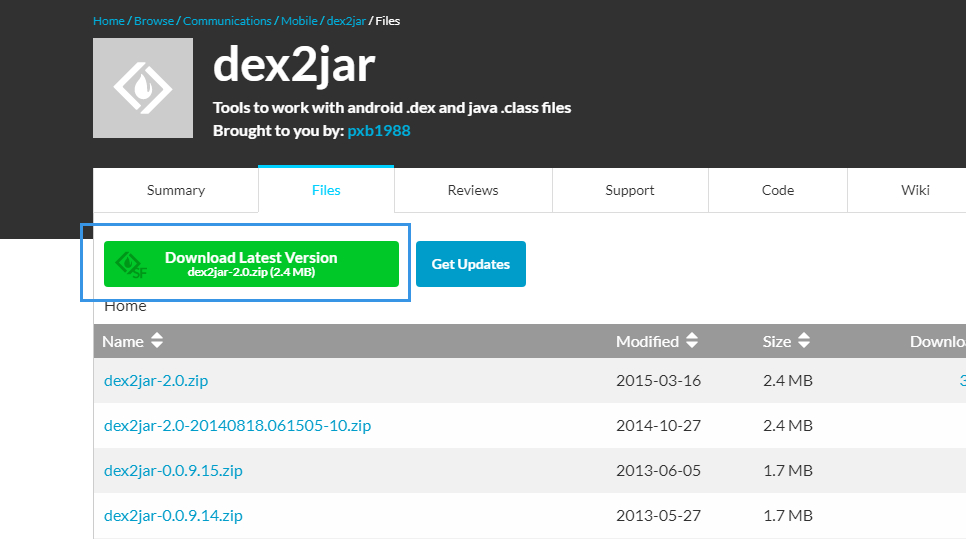Open dex2jar breadcrumb link

(x=346, y=21)
